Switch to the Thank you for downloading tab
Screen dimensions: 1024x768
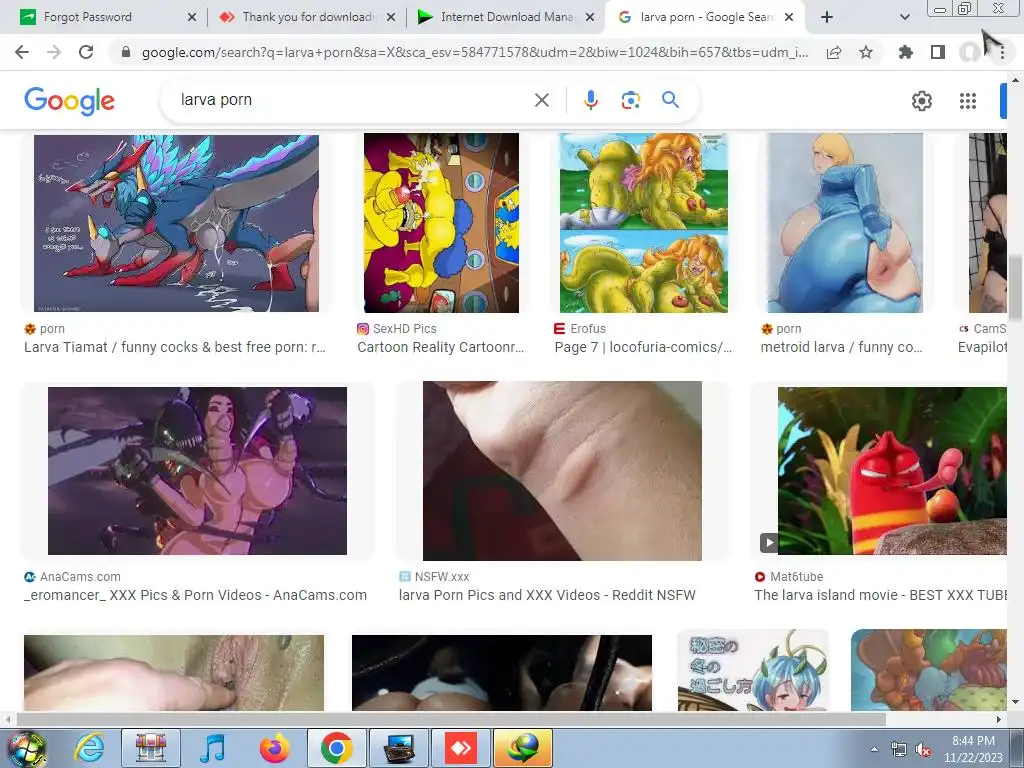pos(308,17)
